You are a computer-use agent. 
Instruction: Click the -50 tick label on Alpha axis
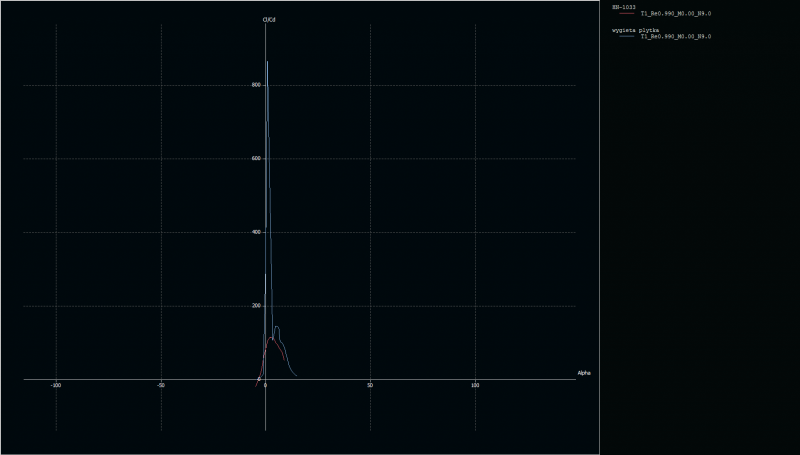coord(161,385)
